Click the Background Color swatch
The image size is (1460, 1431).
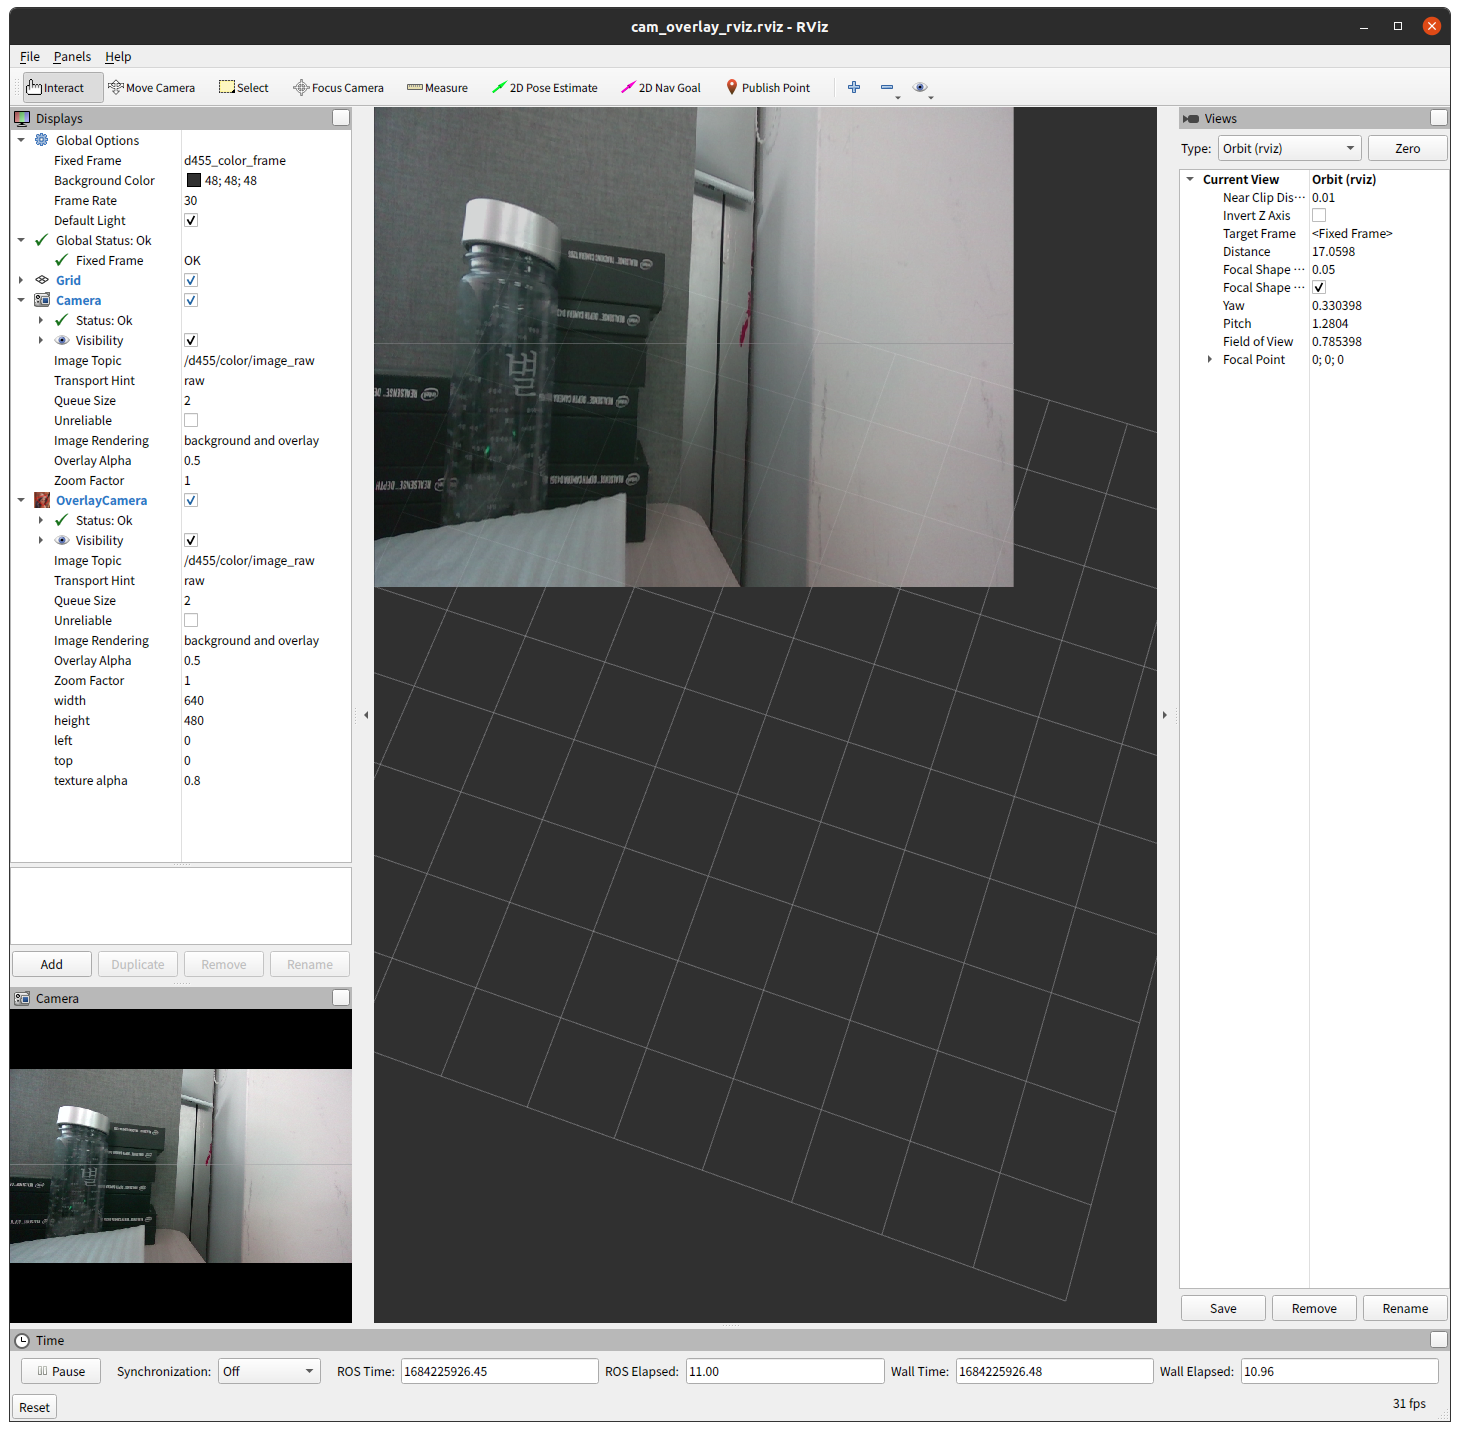click(x=193, y=180)
